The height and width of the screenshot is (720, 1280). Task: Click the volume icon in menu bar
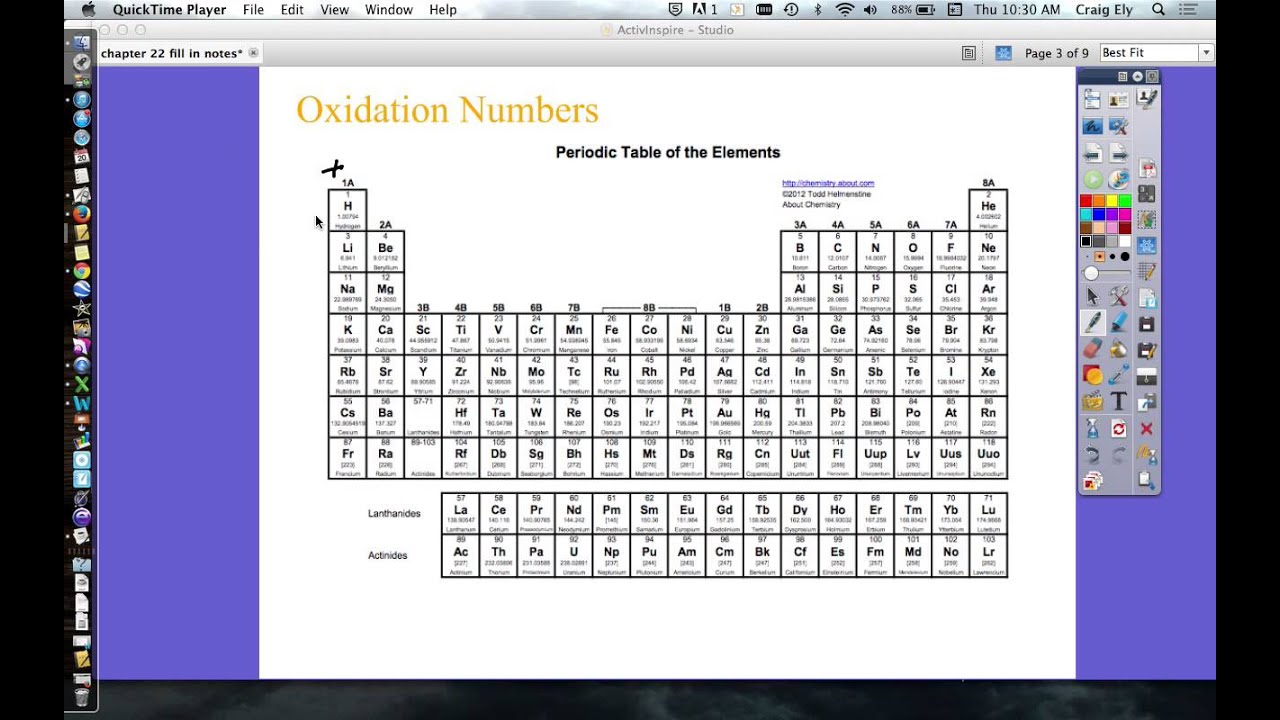(870, 10)
